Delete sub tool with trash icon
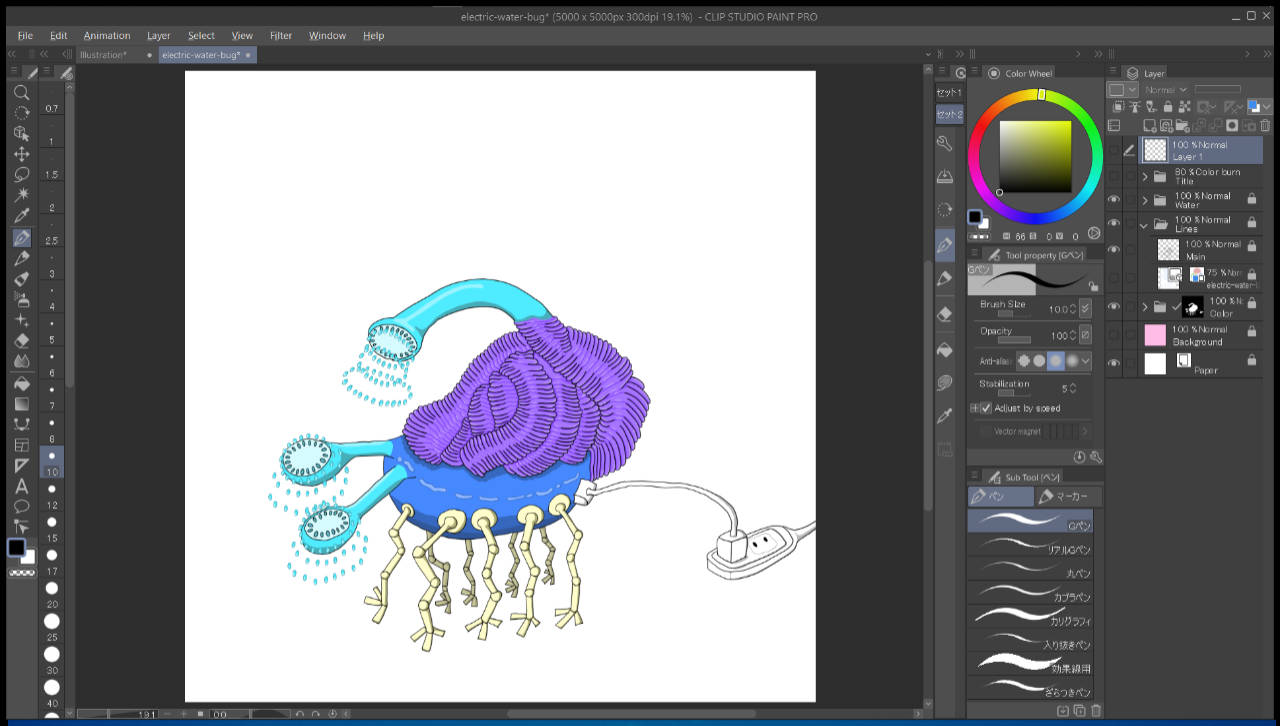Viewport: 1280px width, 726px height. click(x=1096, y=711)
